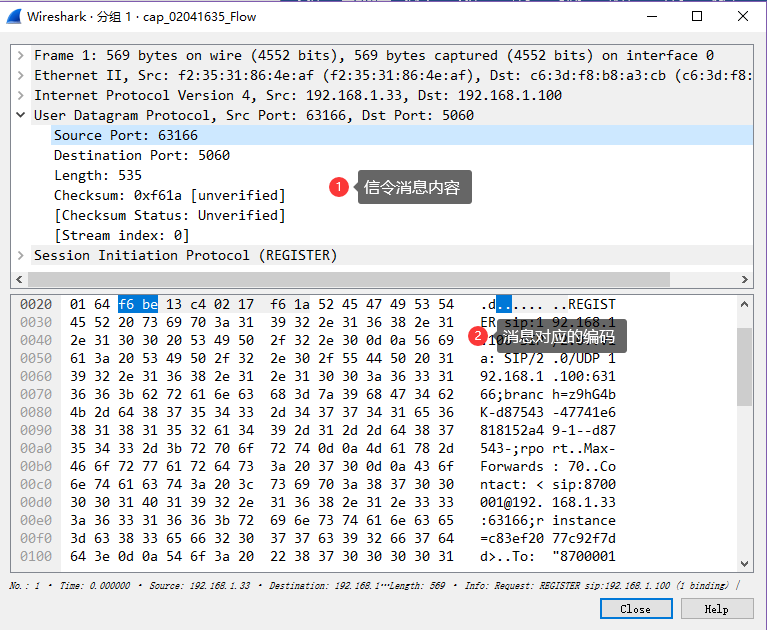Viewport: 767px width, 630px height.
Task: Click ASCII text 'Forwards : 70..Co'
Action: point(548,466)
